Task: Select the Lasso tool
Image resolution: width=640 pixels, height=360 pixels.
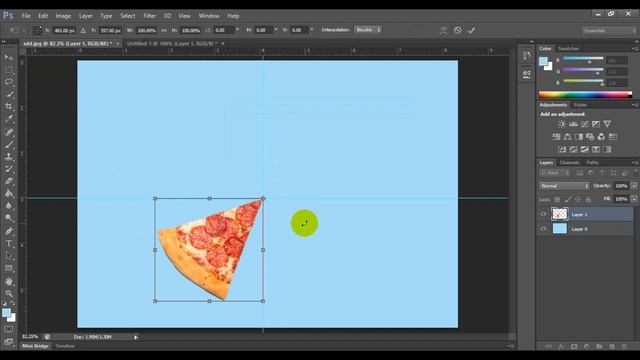Action: click(x=9, y=82)
